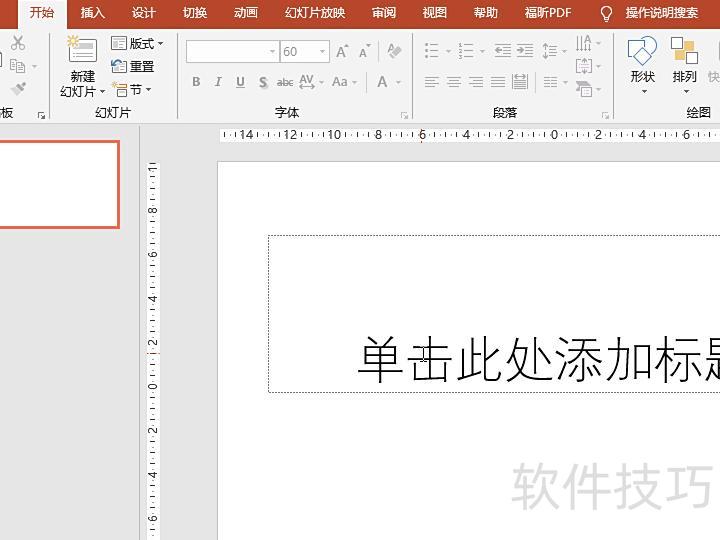The height and width of the screenshot is (540, 720).
Task: Click the 重置 reset button
Action: (x=134, y=66)
